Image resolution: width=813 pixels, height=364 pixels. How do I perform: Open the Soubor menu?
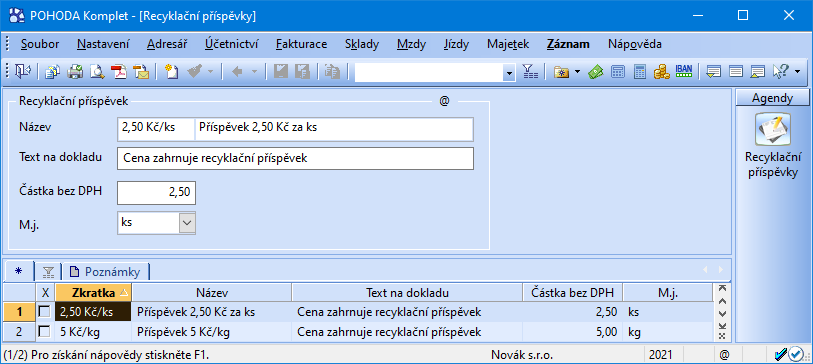(40, 44)
